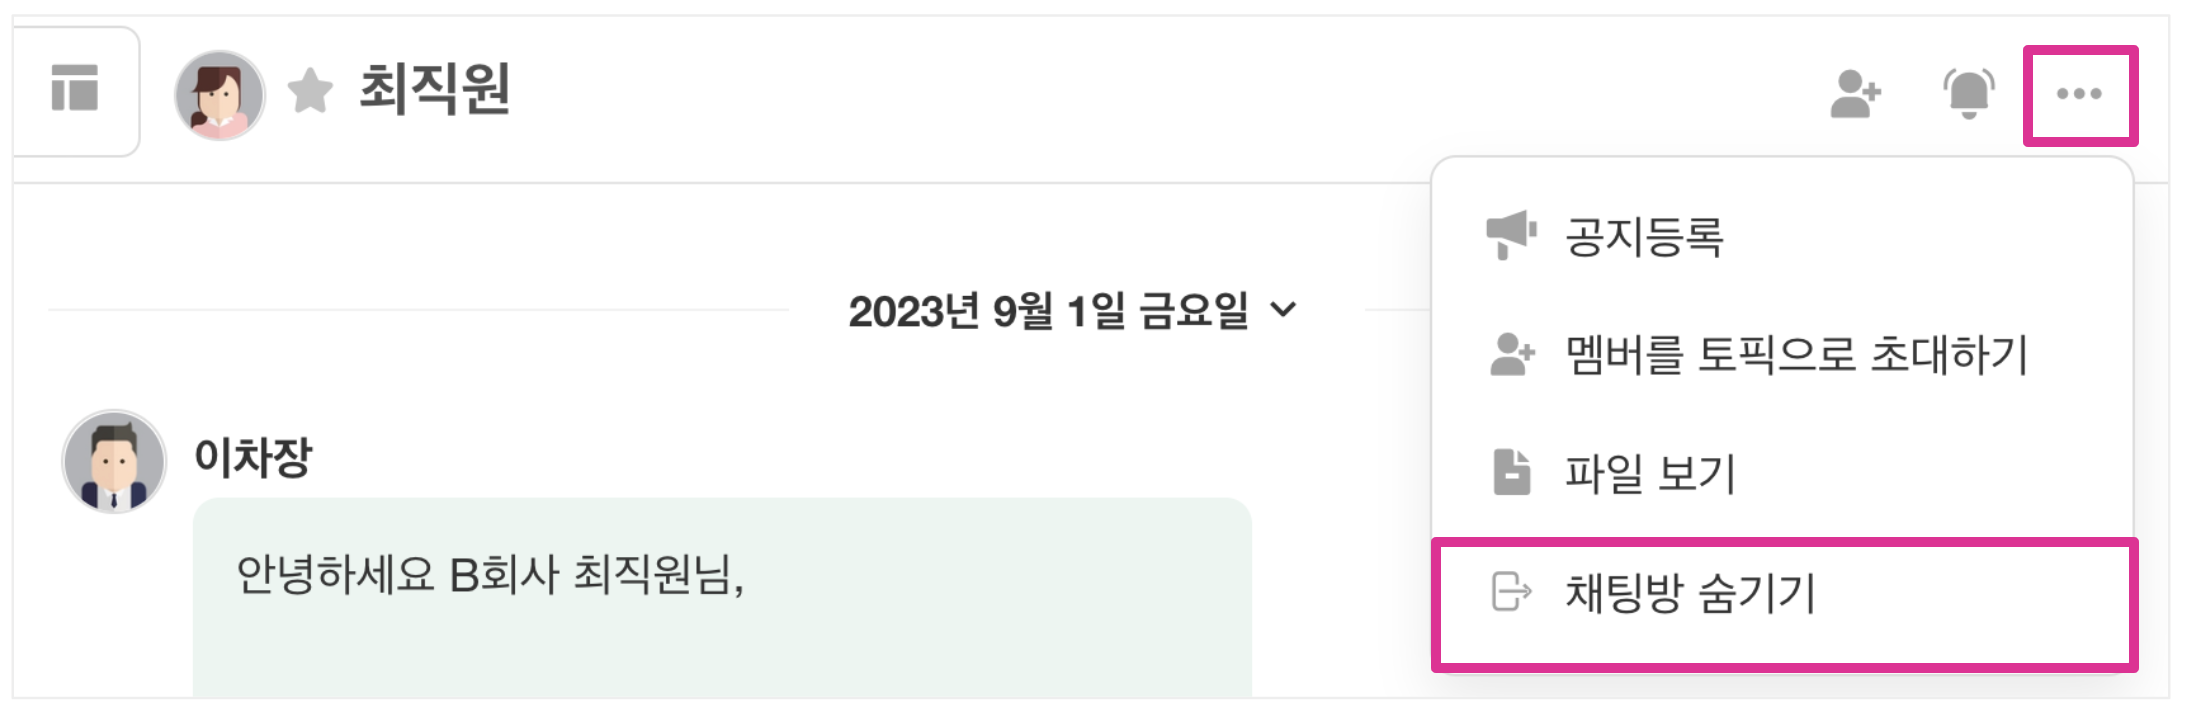Image resolution: width=2188 pixels, height=716 pixels.
Task: Select 멤버를 토픽으로 초대하기 menu item
Action: (1796, 355)
